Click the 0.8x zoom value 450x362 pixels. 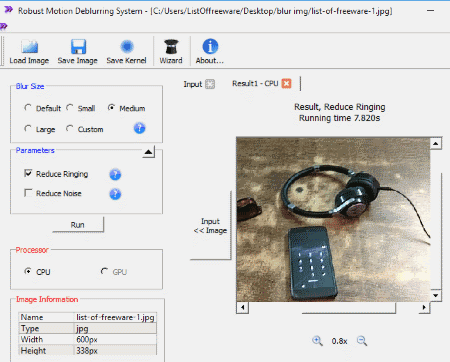pyautogui.click(x=339, y=341)
